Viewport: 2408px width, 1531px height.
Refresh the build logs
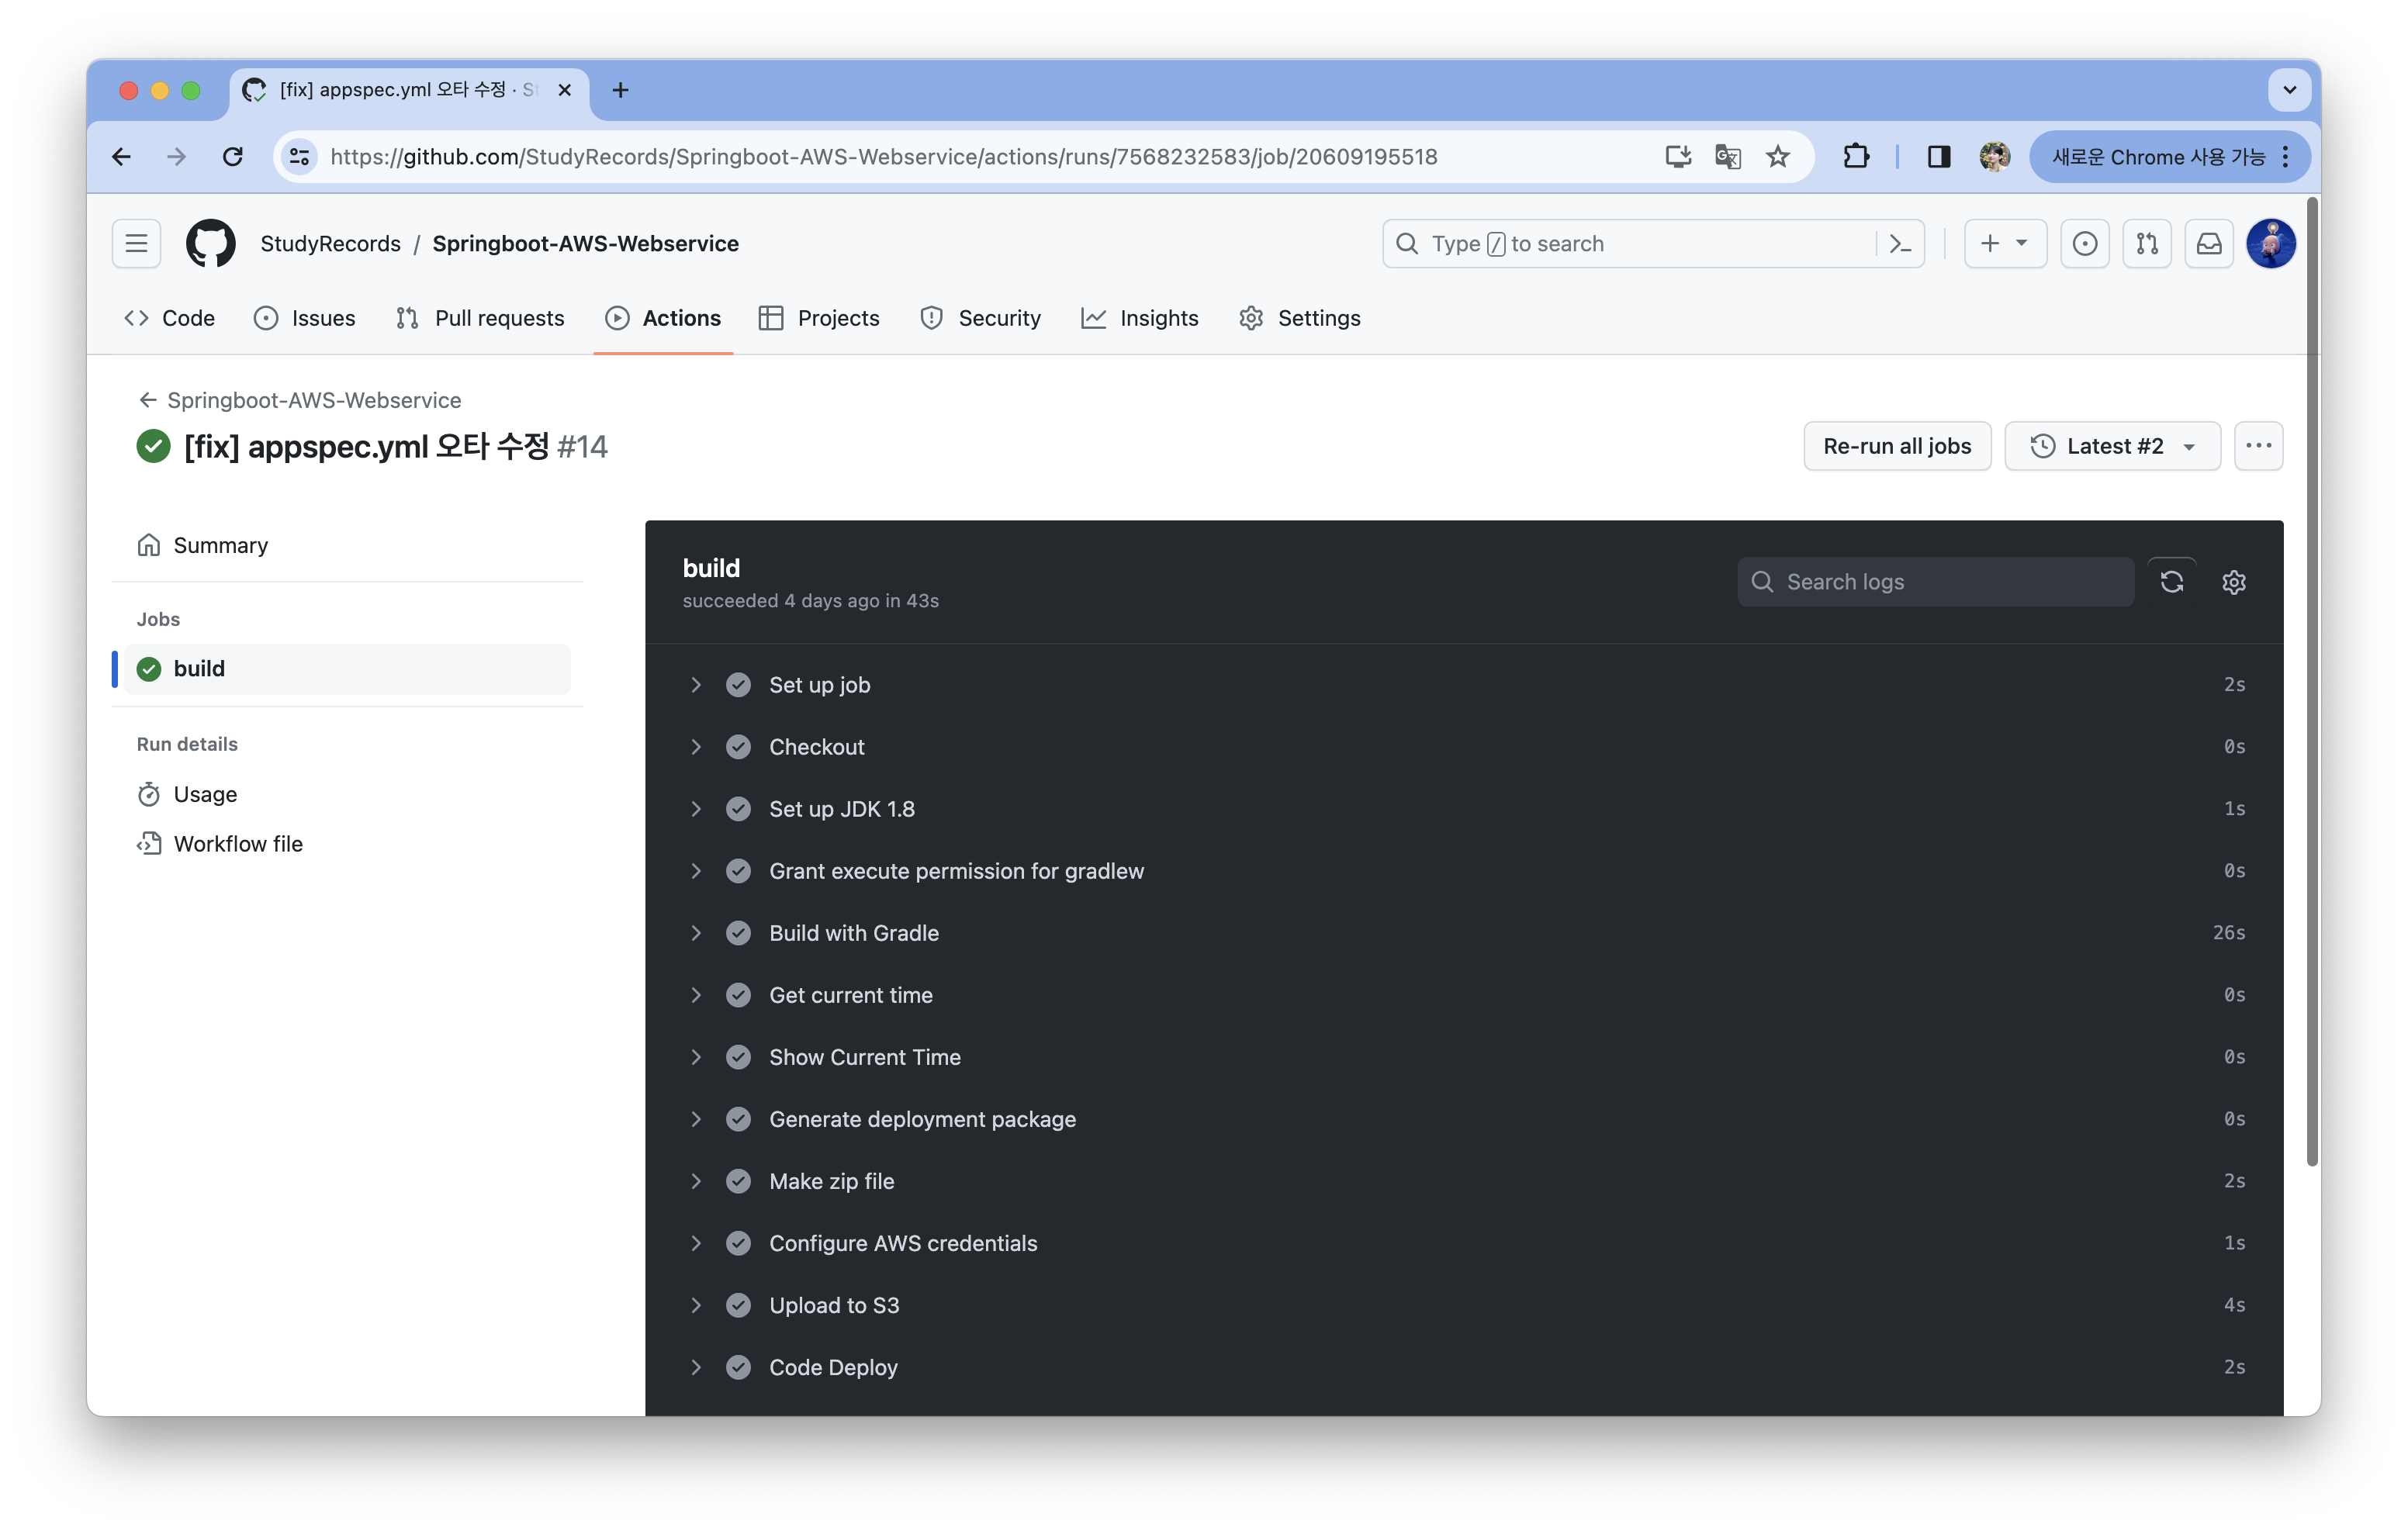point(2172,582)
